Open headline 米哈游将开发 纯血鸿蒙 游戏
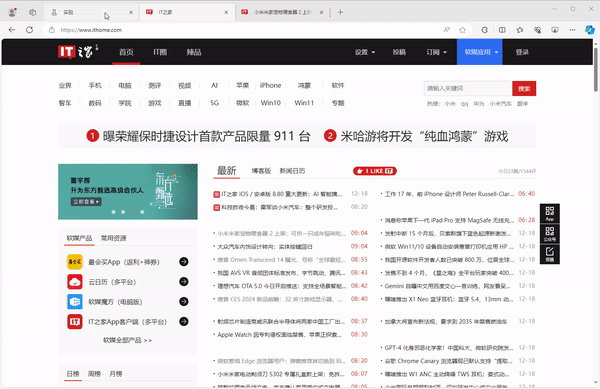This screenshot has width=600, height=389. click(416, 136)
